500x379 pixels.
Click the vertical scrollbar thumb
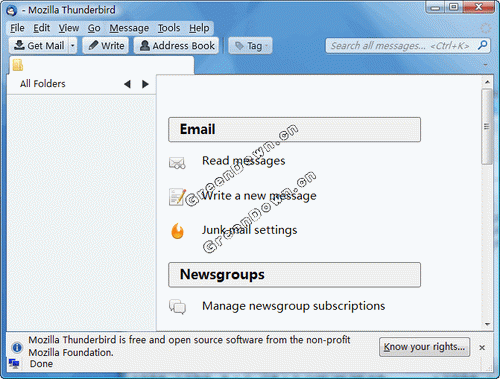point(487,126)
